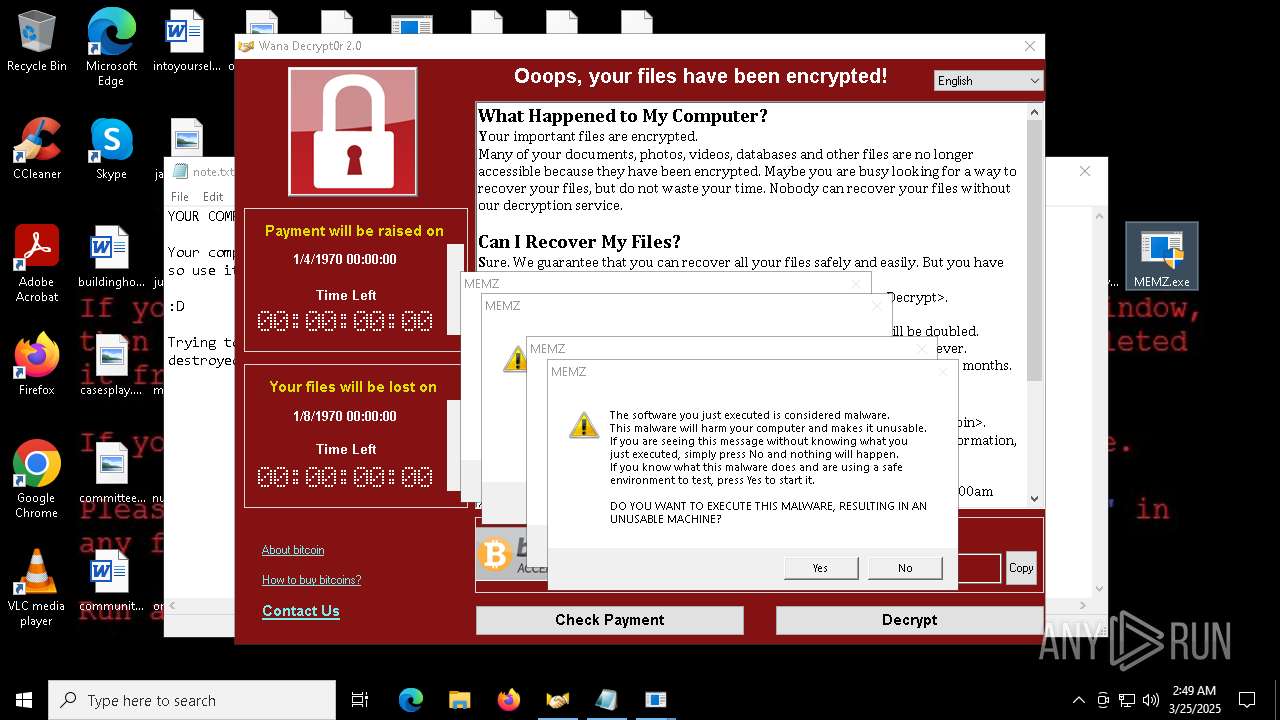
Task: Show hidden system tray icons
Action: (x=1078, y=700)
